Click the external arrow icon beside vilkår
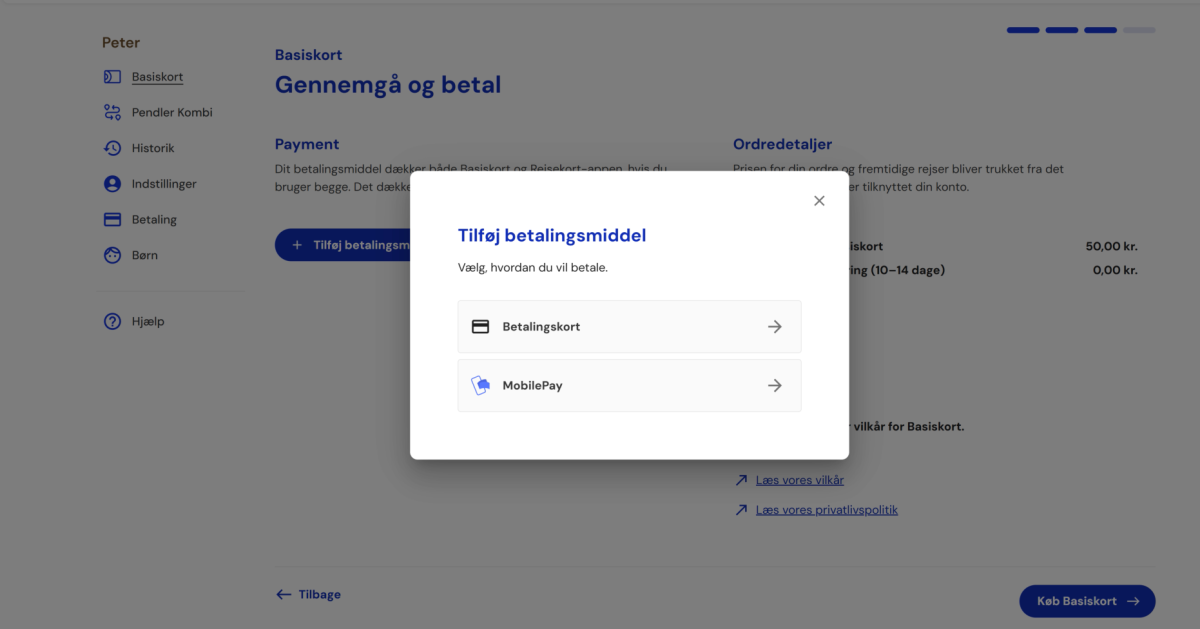This screenshot has width=1200, height=629. 741,480
